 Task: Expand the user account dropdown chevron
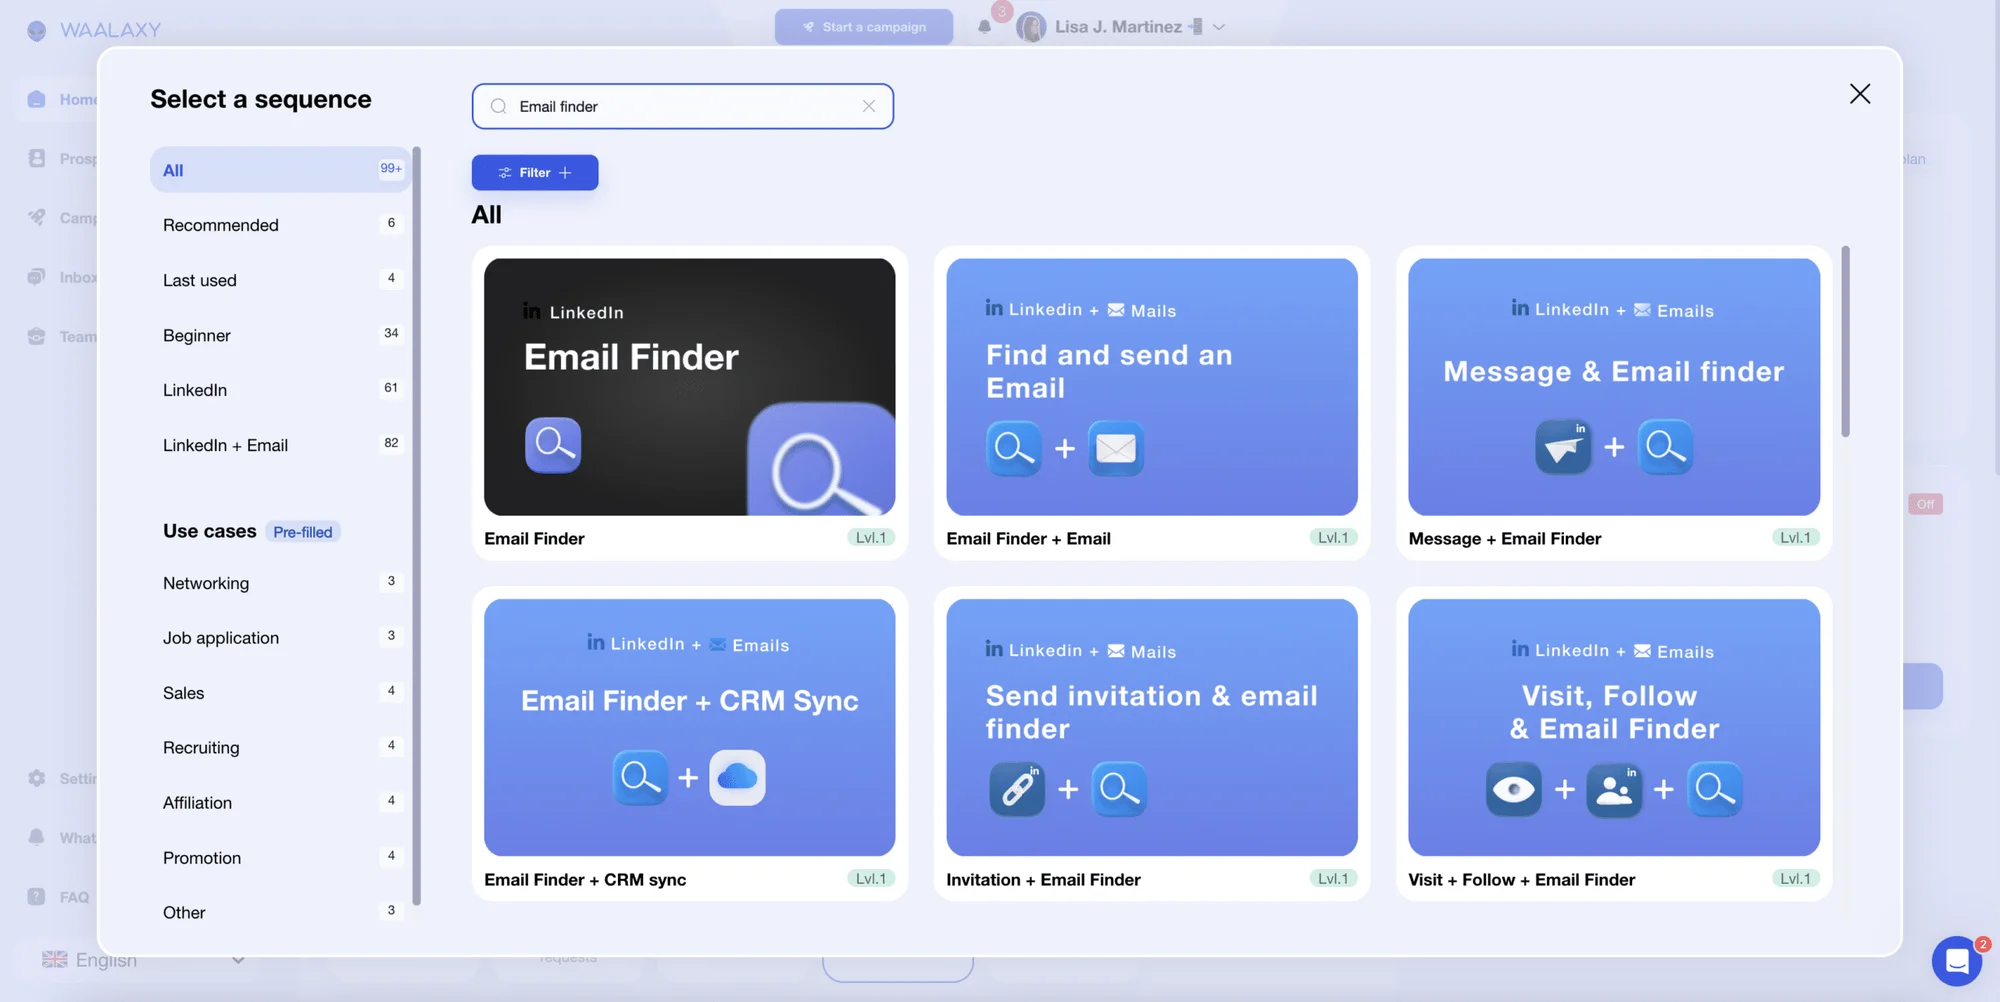click(1219, 27)
